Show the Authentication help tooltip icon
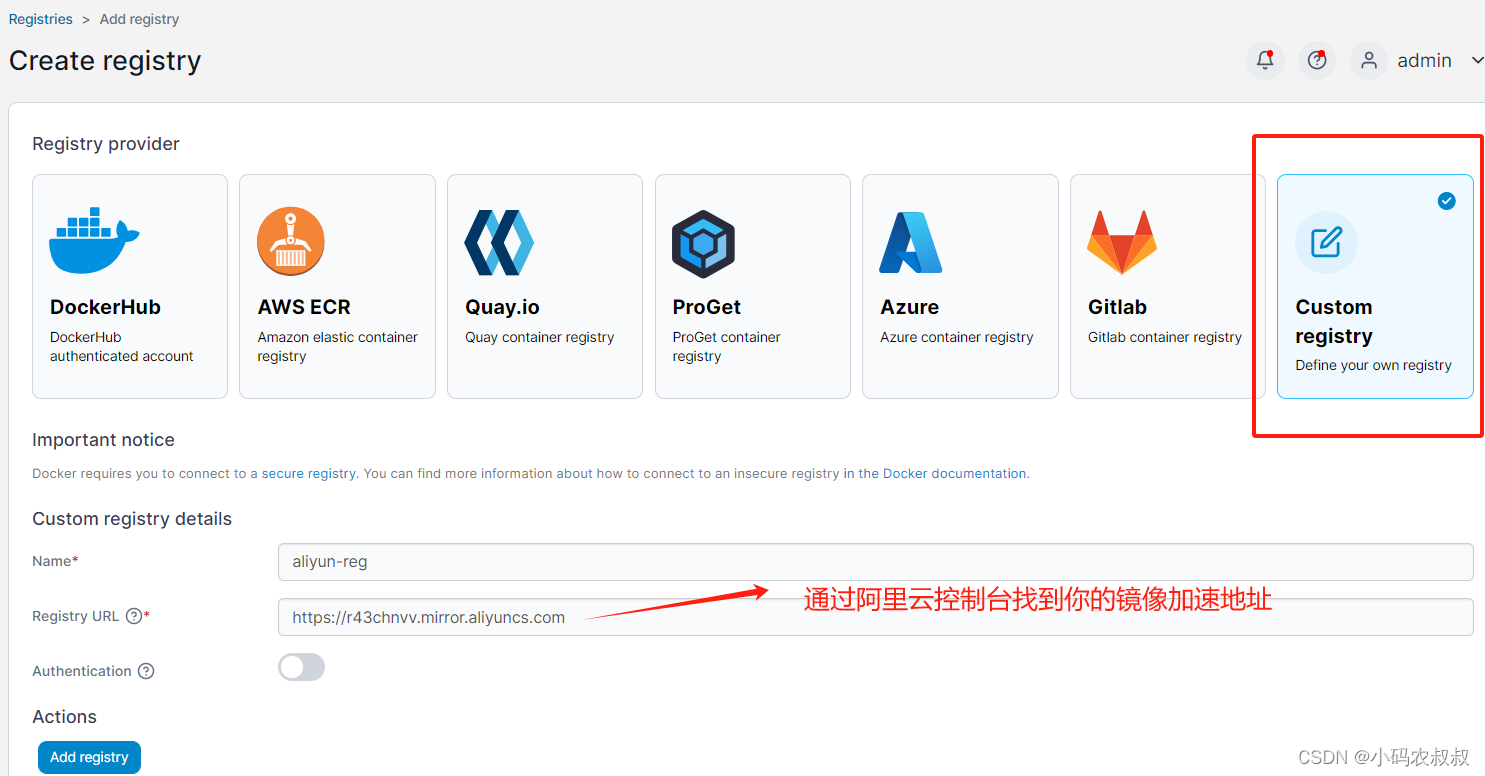The height and width of the screenshot is (776, 1485). coord(146,671)
